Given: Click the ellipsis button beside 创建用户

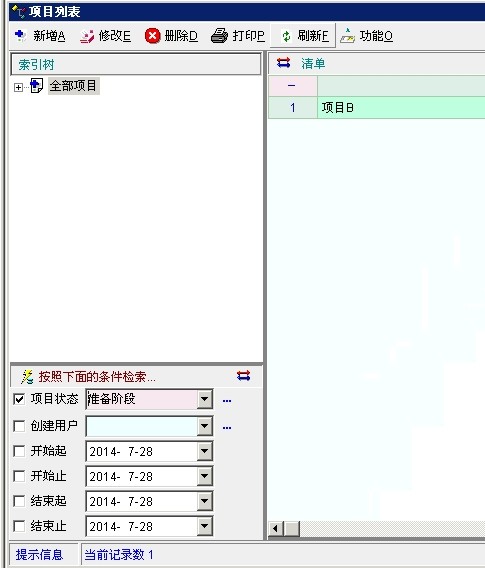Looking at the screenshot, I should point(227,428).
